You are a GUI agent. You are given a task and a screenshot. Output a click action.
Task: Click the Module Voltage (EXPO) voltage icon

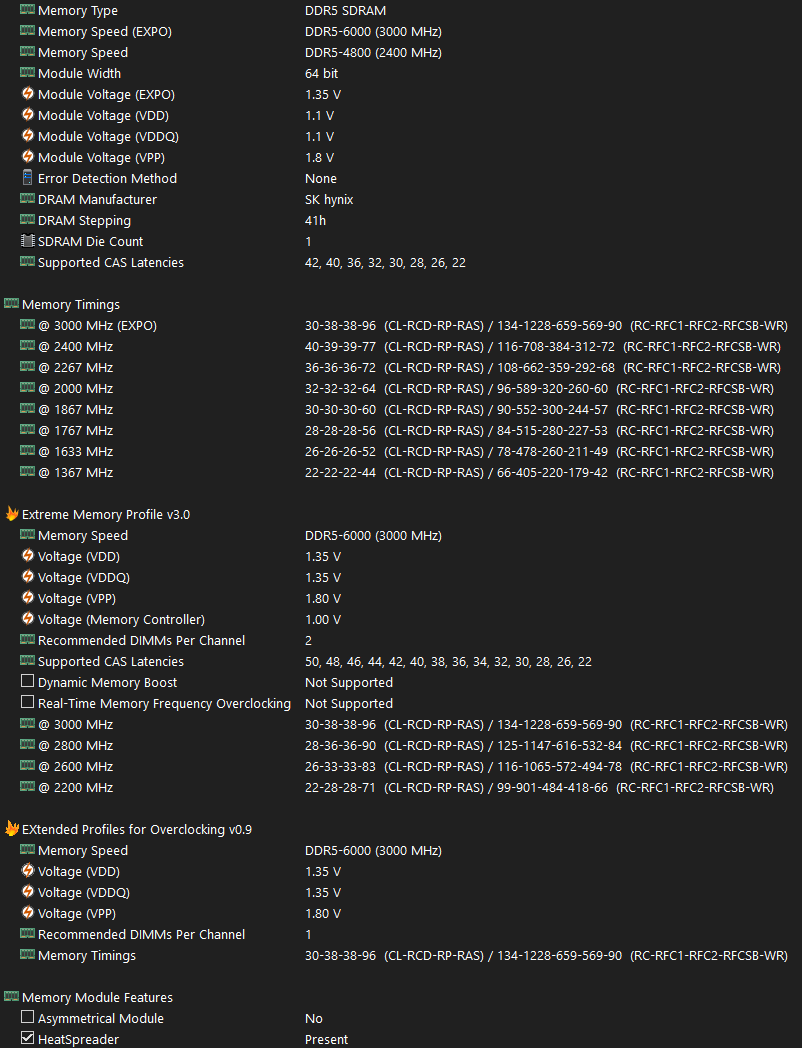click(27, 94)
